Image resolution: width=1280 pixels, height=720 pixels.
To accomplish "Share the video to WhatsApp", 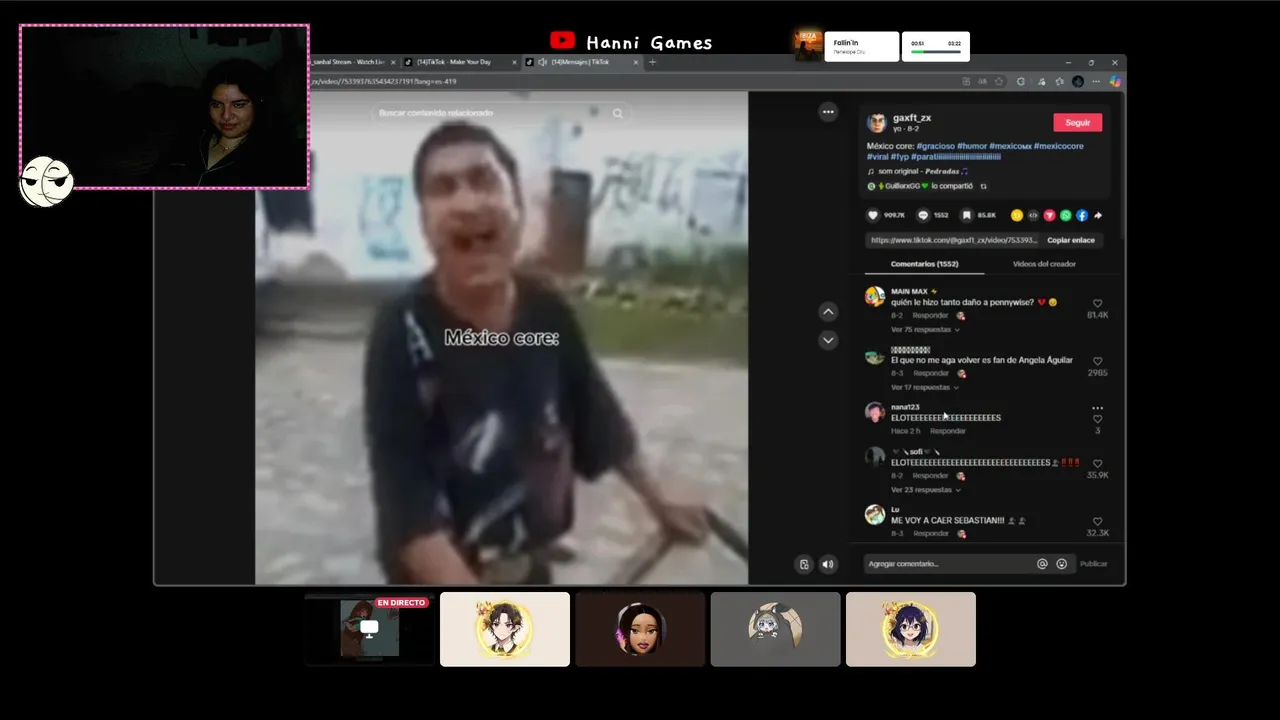I will point(1065,215).
